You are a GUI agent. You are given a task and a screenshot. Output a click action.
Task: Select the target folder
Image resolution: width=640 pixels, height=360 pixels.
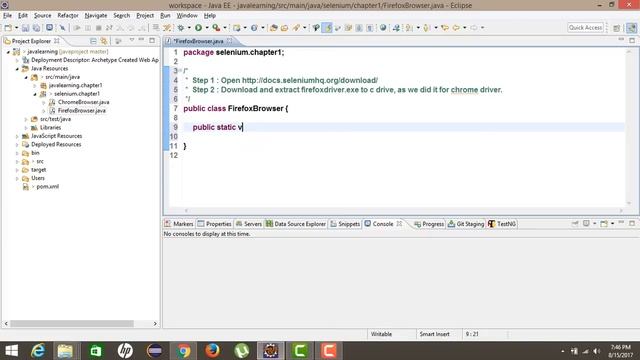click(38, 170)
